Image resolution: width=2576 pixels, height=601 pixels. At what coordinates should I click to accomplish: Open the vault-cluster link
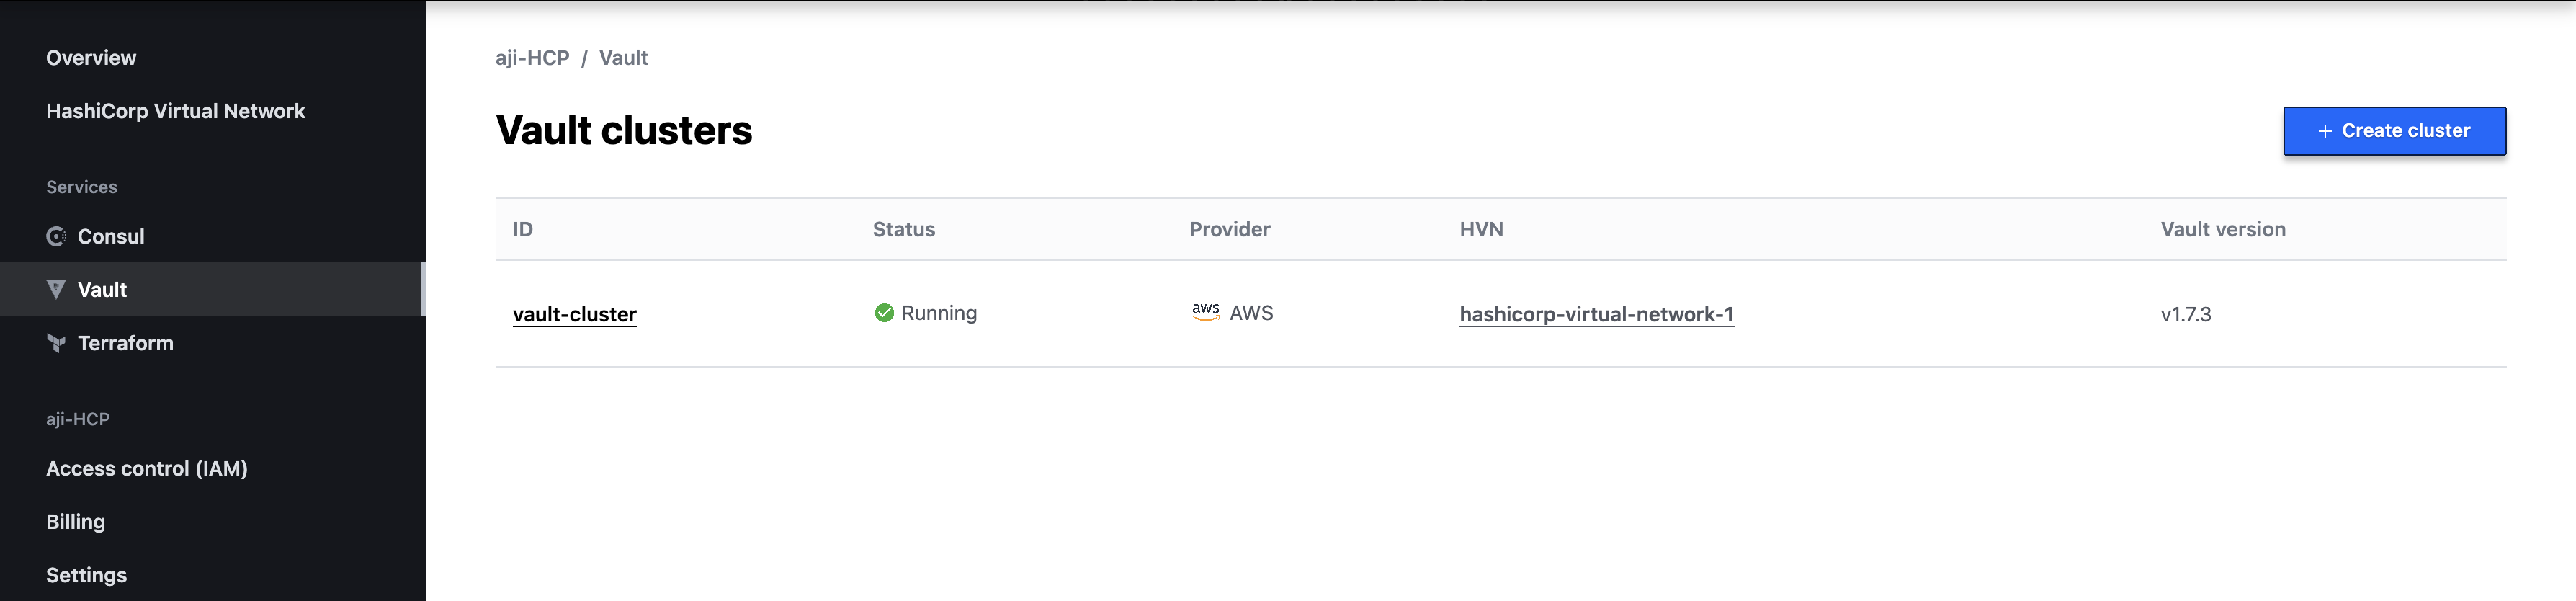[574, 314]
